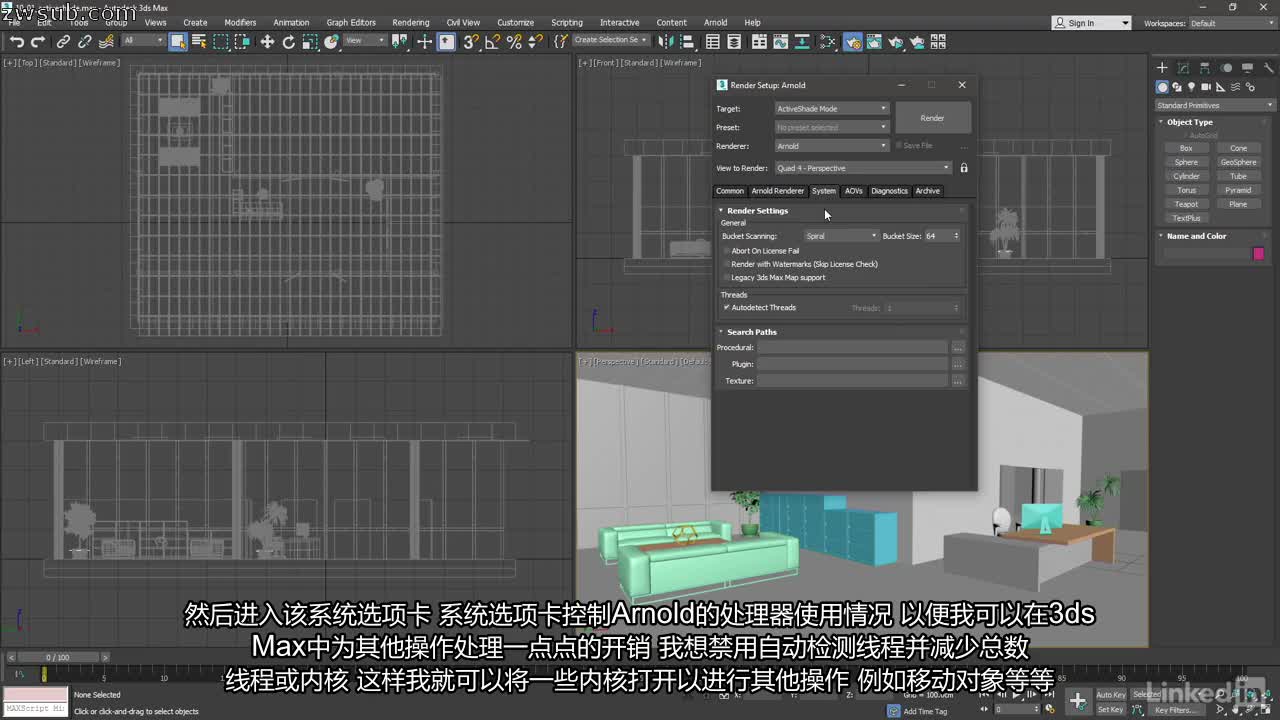Activate Select and Move tool
Image resolution: width=1280 pixels, height=720 pixels.
click(267, 41)
